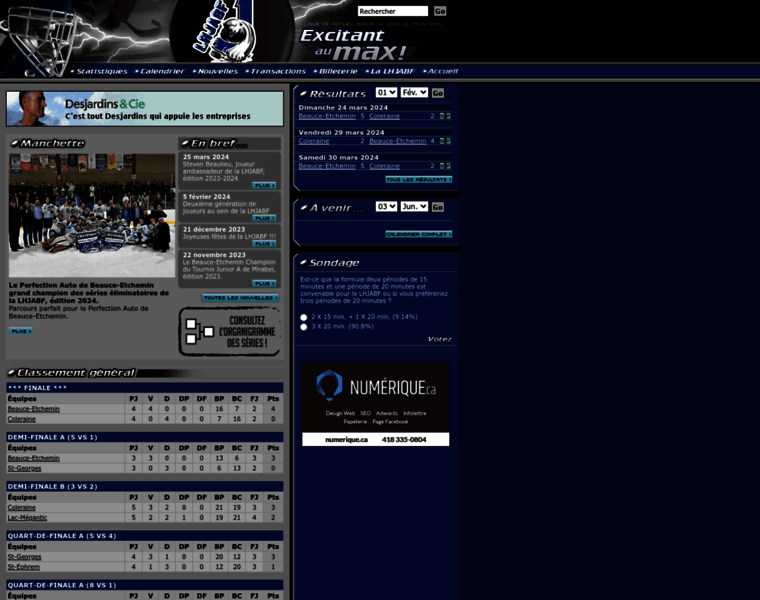Click Calendrier complet button
The width and height of the screenshot is (760, 600).
(419, 234)
